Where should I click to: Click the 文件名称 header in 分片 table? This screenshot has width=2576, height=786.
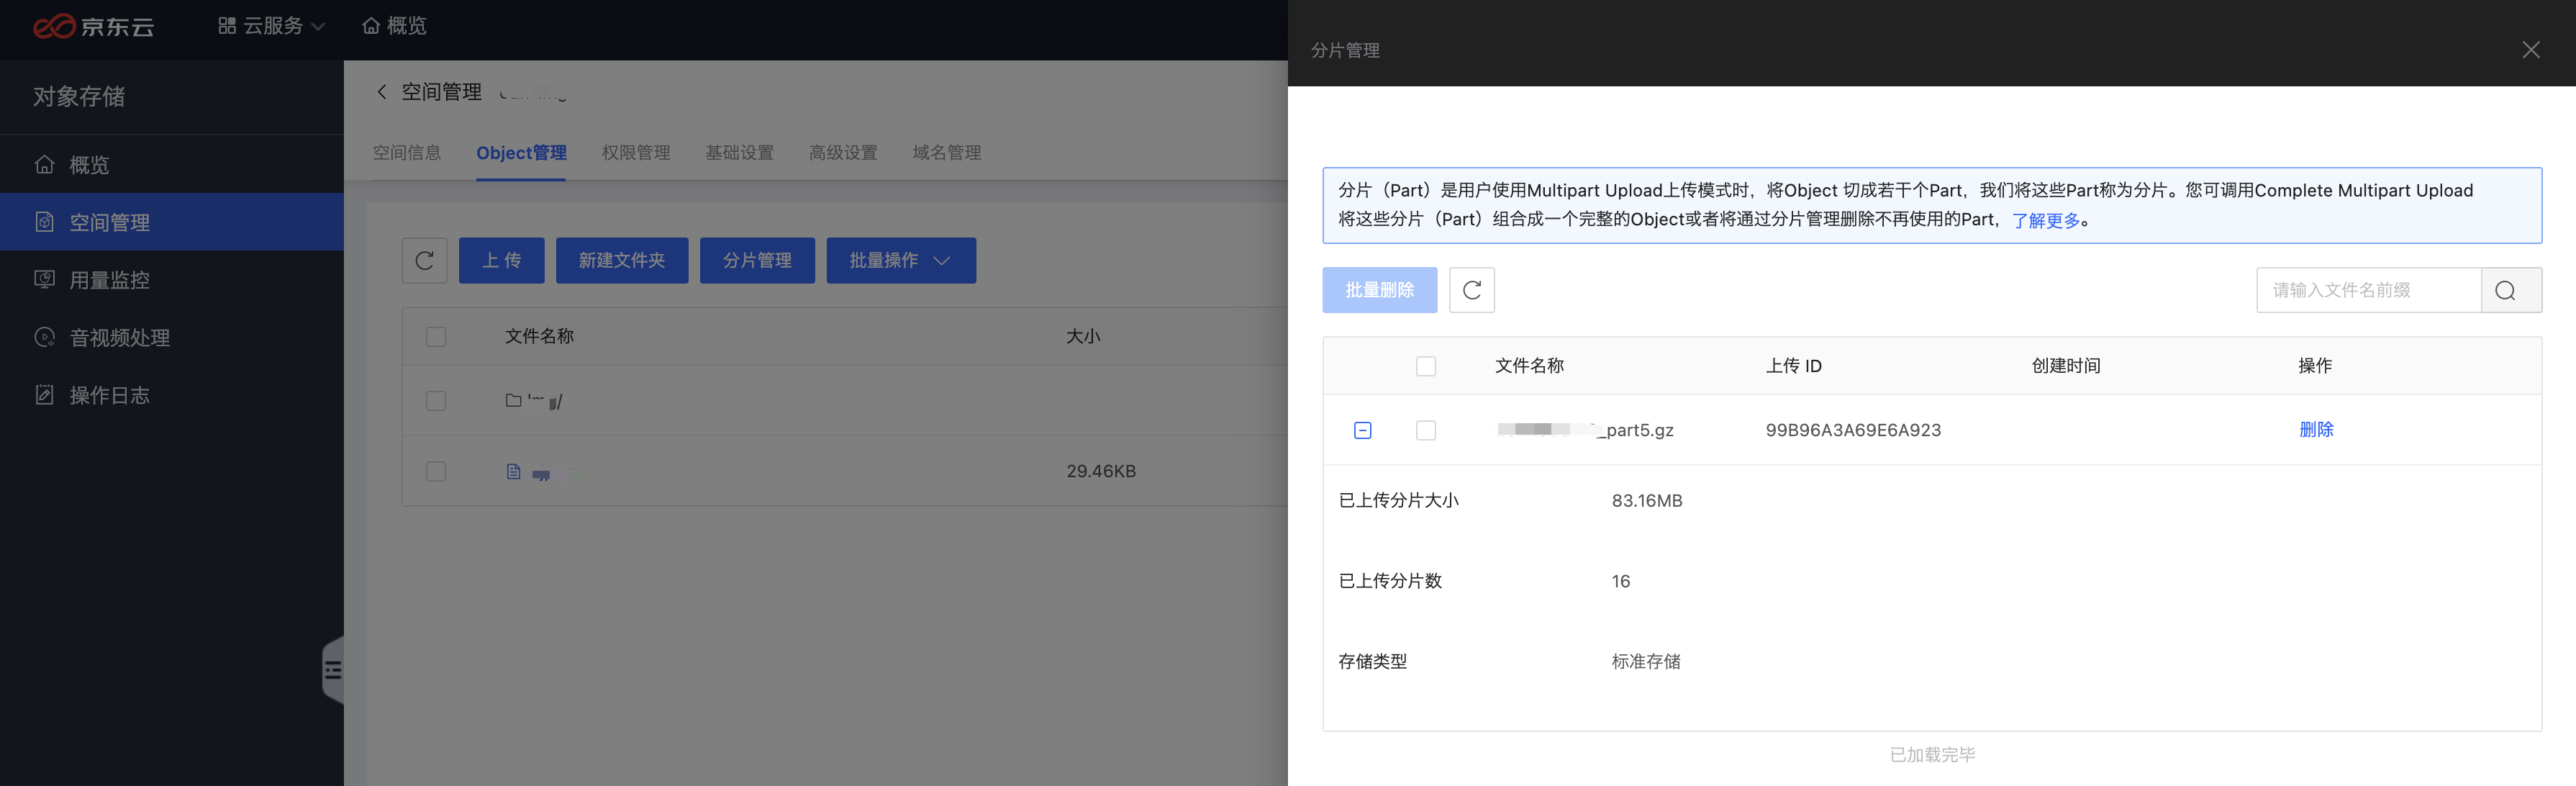coord(1530,366)
